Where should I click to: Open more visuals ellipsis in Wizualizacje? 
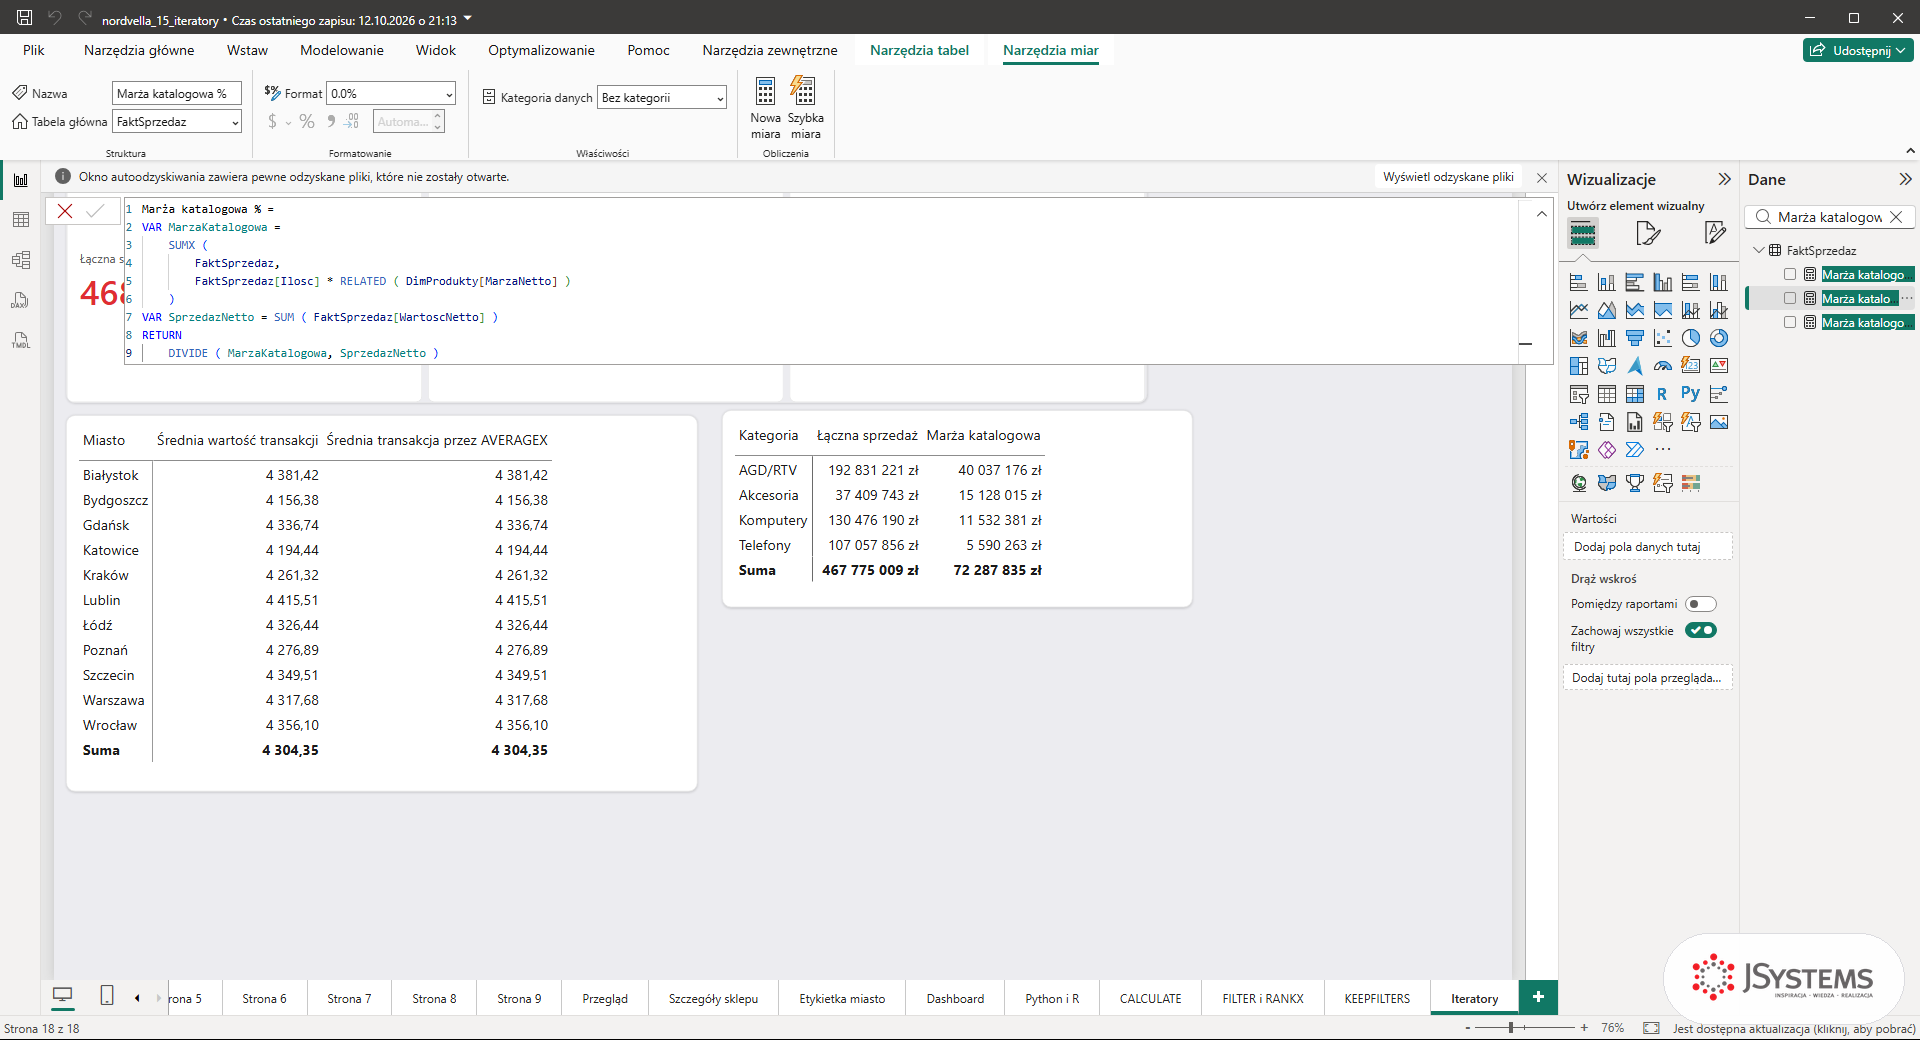(1663, 450)
